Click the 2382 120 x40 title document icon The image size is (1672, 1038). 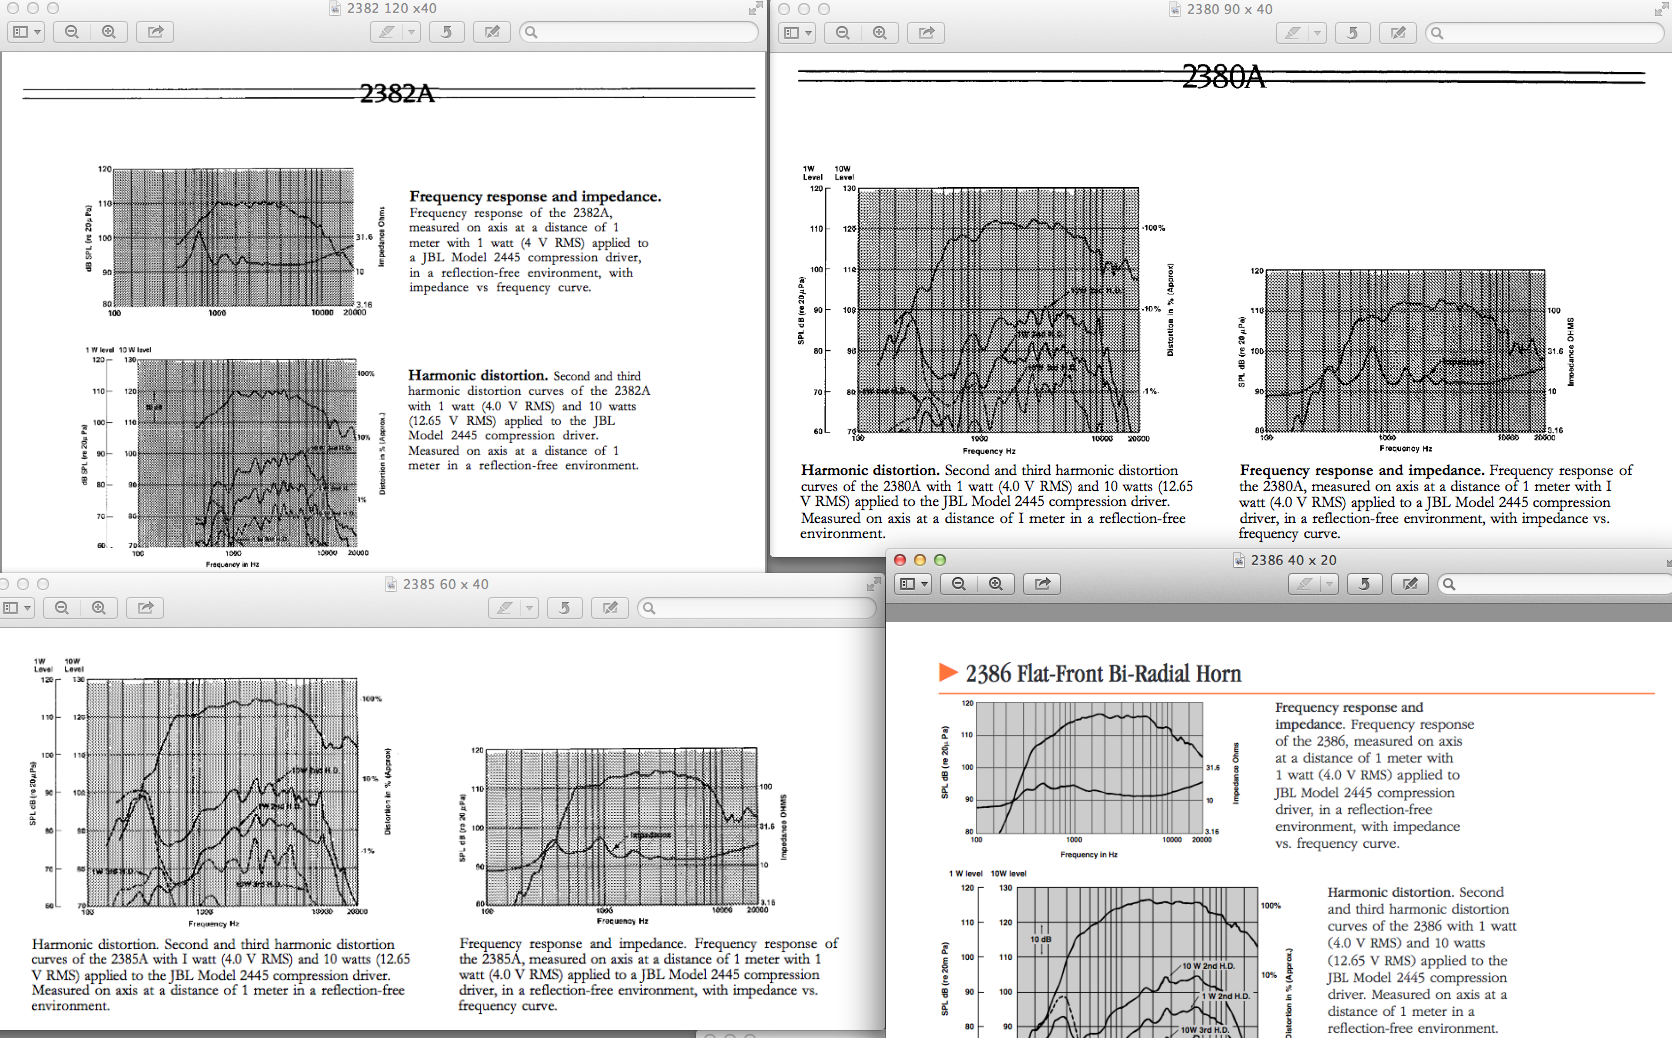tap(335, 9)
